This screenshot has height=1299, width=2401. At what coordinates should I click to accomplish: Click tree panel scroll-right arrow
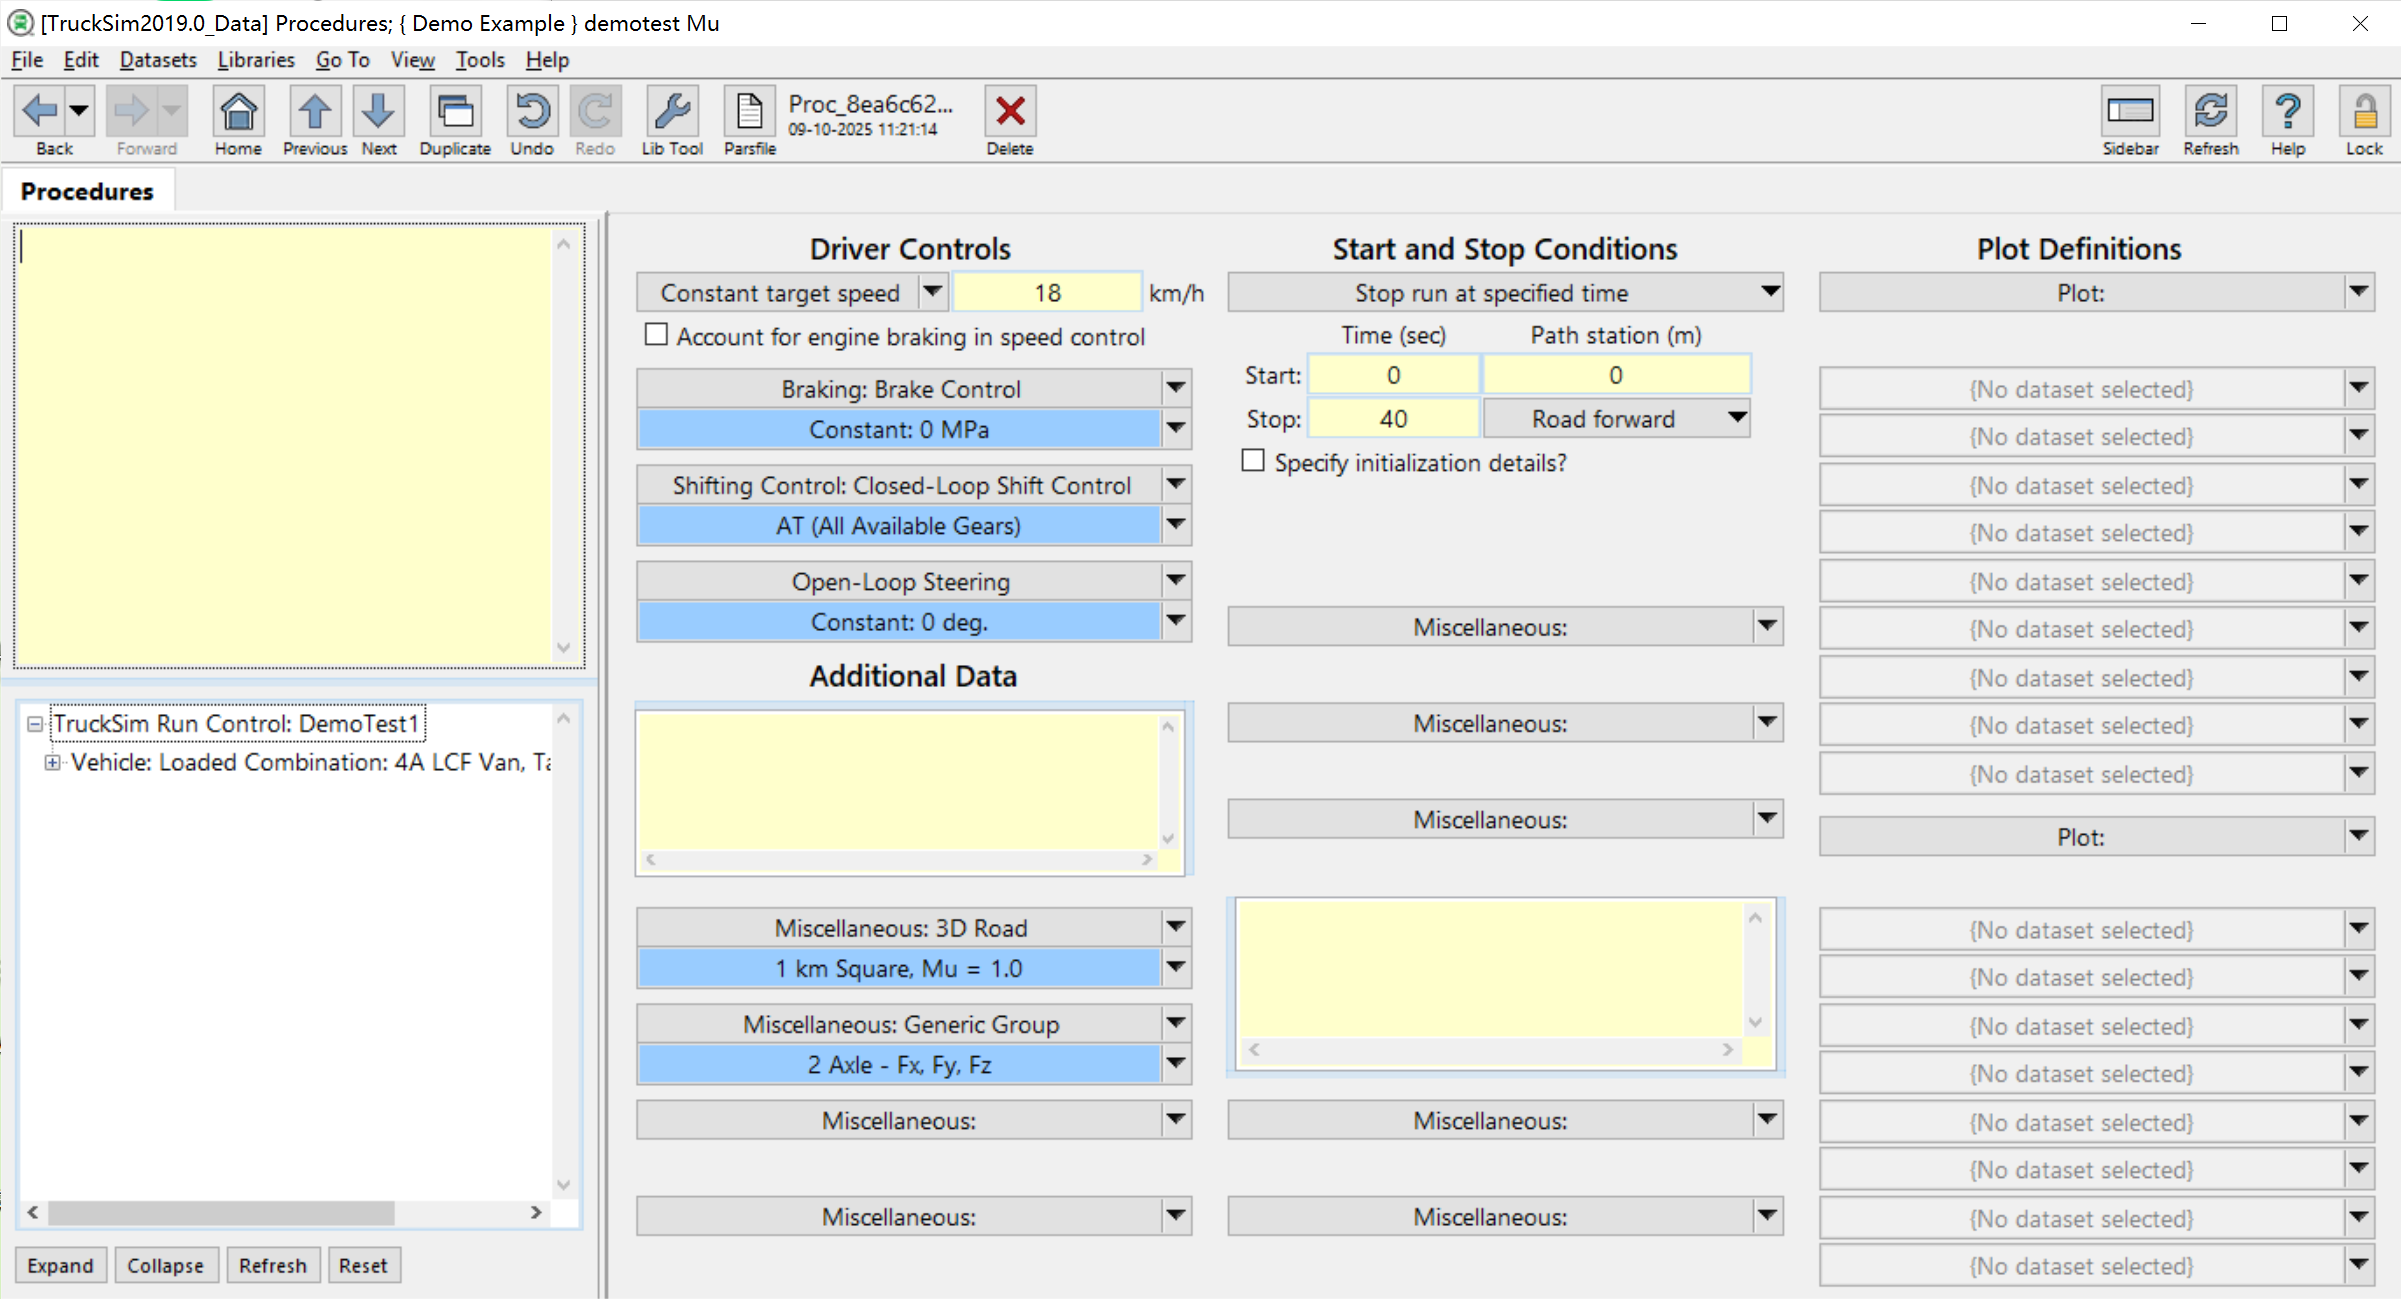(536, 1212)
